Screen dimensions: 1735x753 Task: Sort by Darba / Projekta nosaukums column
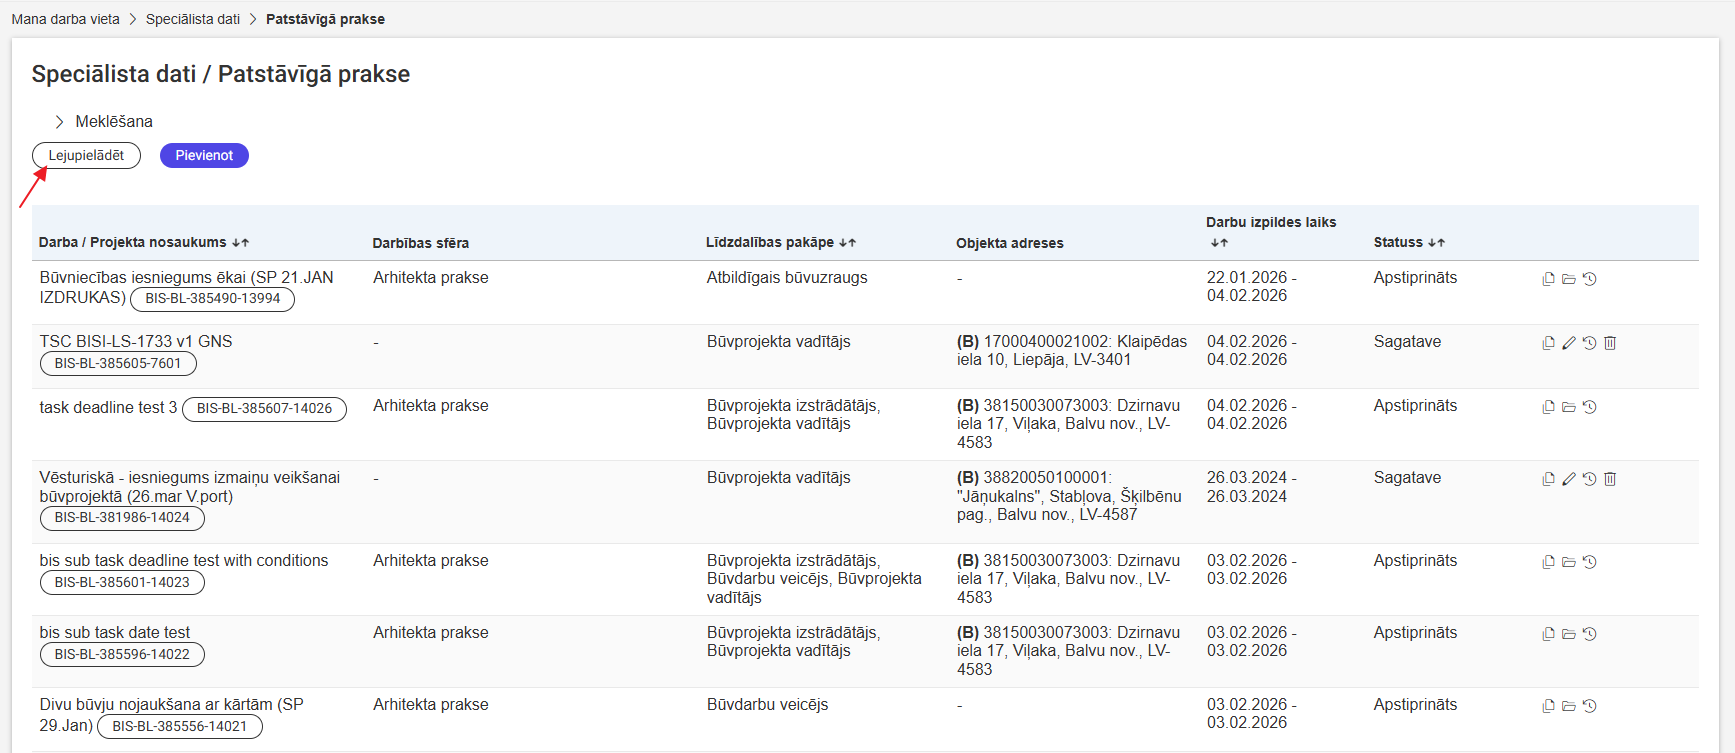point(240,243)
